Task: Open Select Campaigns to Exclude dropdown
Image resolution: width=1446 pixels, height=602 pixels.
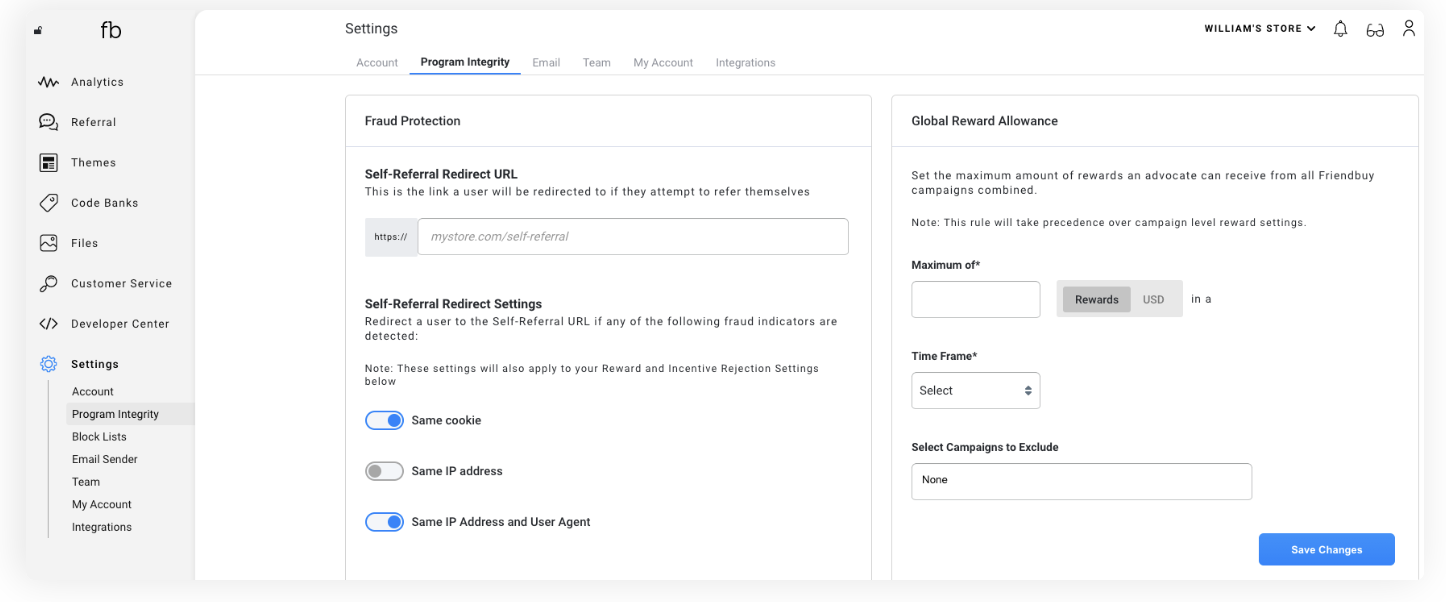Action: [x=1081, y=481]
